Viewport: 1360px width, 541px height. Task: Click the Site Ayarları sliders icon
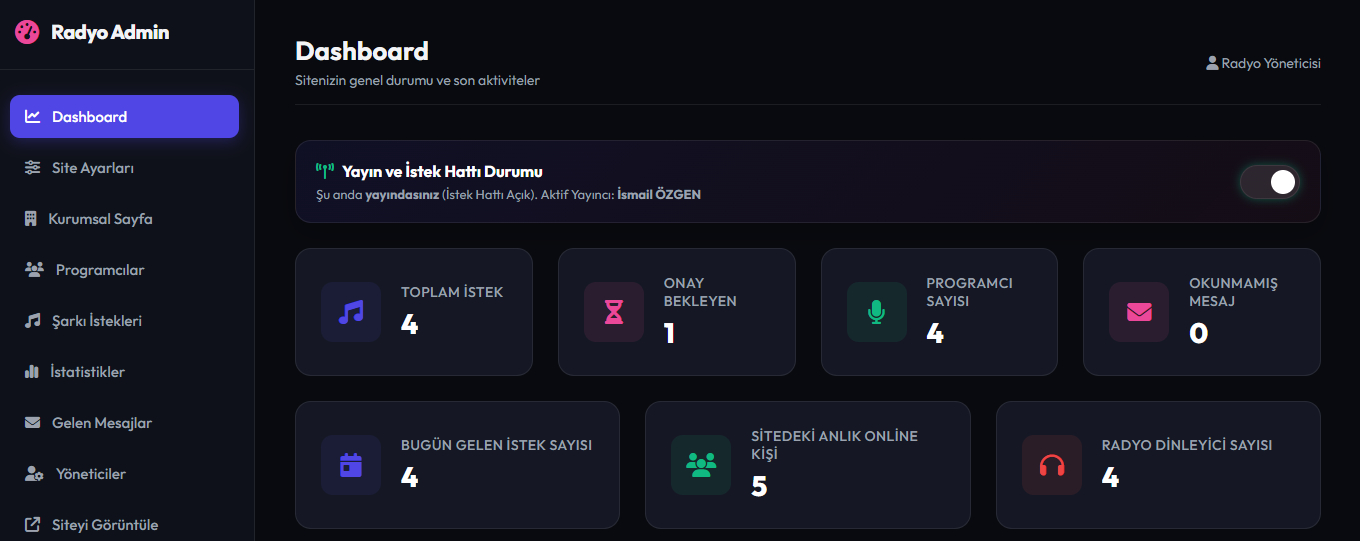(x=33, y=167)
